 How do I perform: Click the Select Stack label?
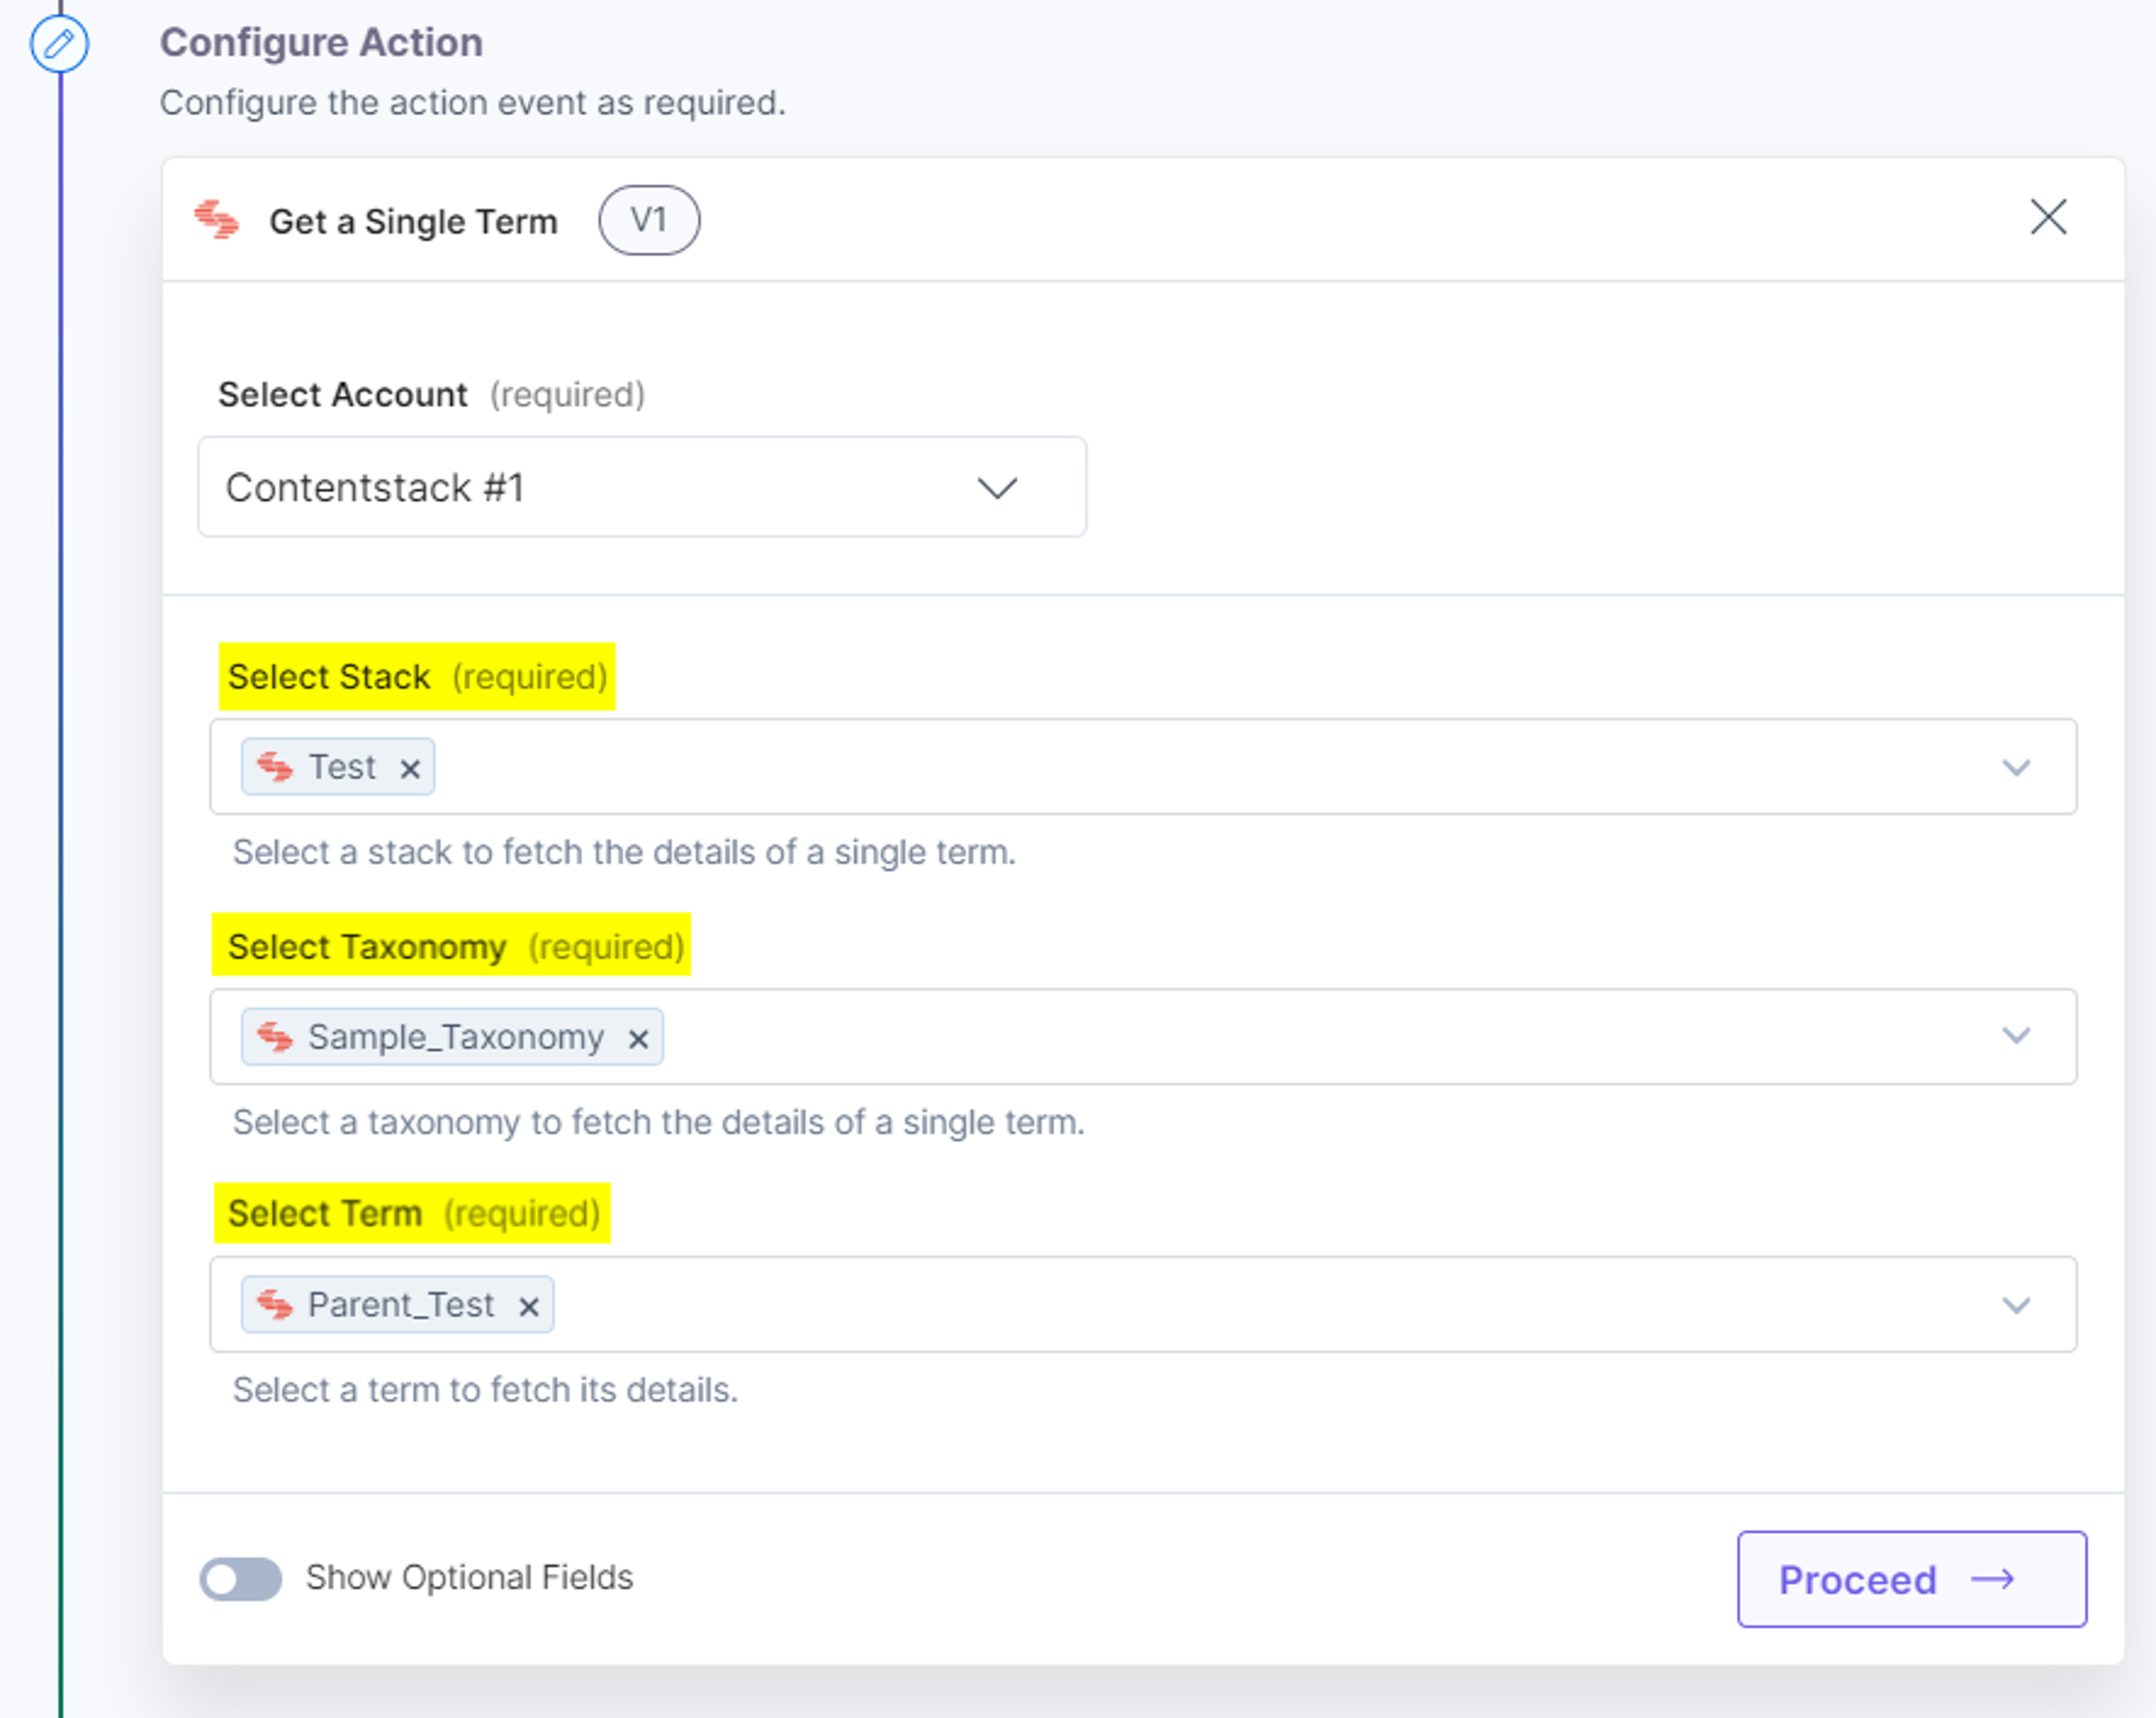click(329, 677)
